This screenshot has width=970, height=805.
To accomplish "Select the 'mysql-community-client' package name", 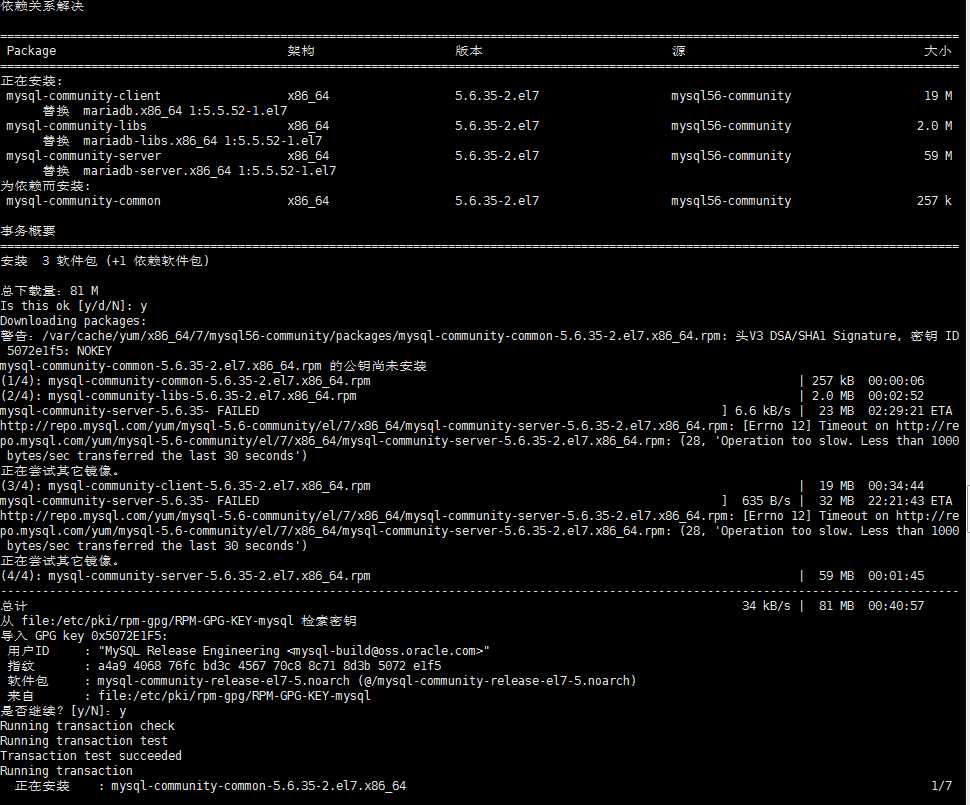I will (84, 96).
